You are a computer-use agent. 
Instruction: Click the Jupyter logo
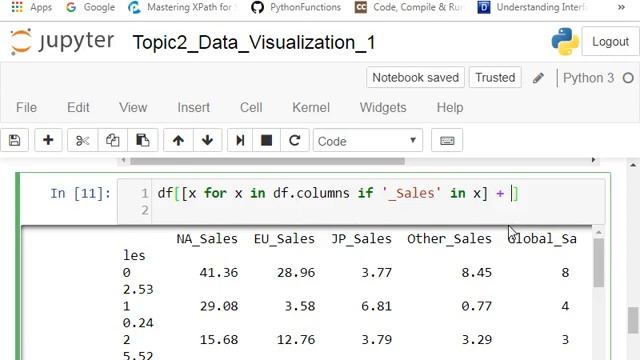coord(62,42)
